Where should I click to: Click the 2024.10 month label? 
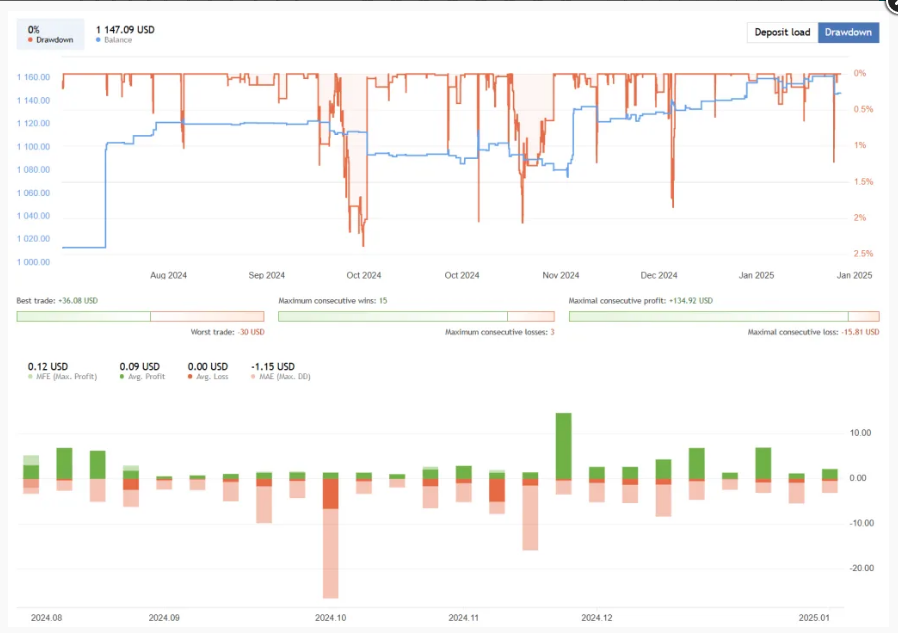pyautogui.click(x=330, y=618)
